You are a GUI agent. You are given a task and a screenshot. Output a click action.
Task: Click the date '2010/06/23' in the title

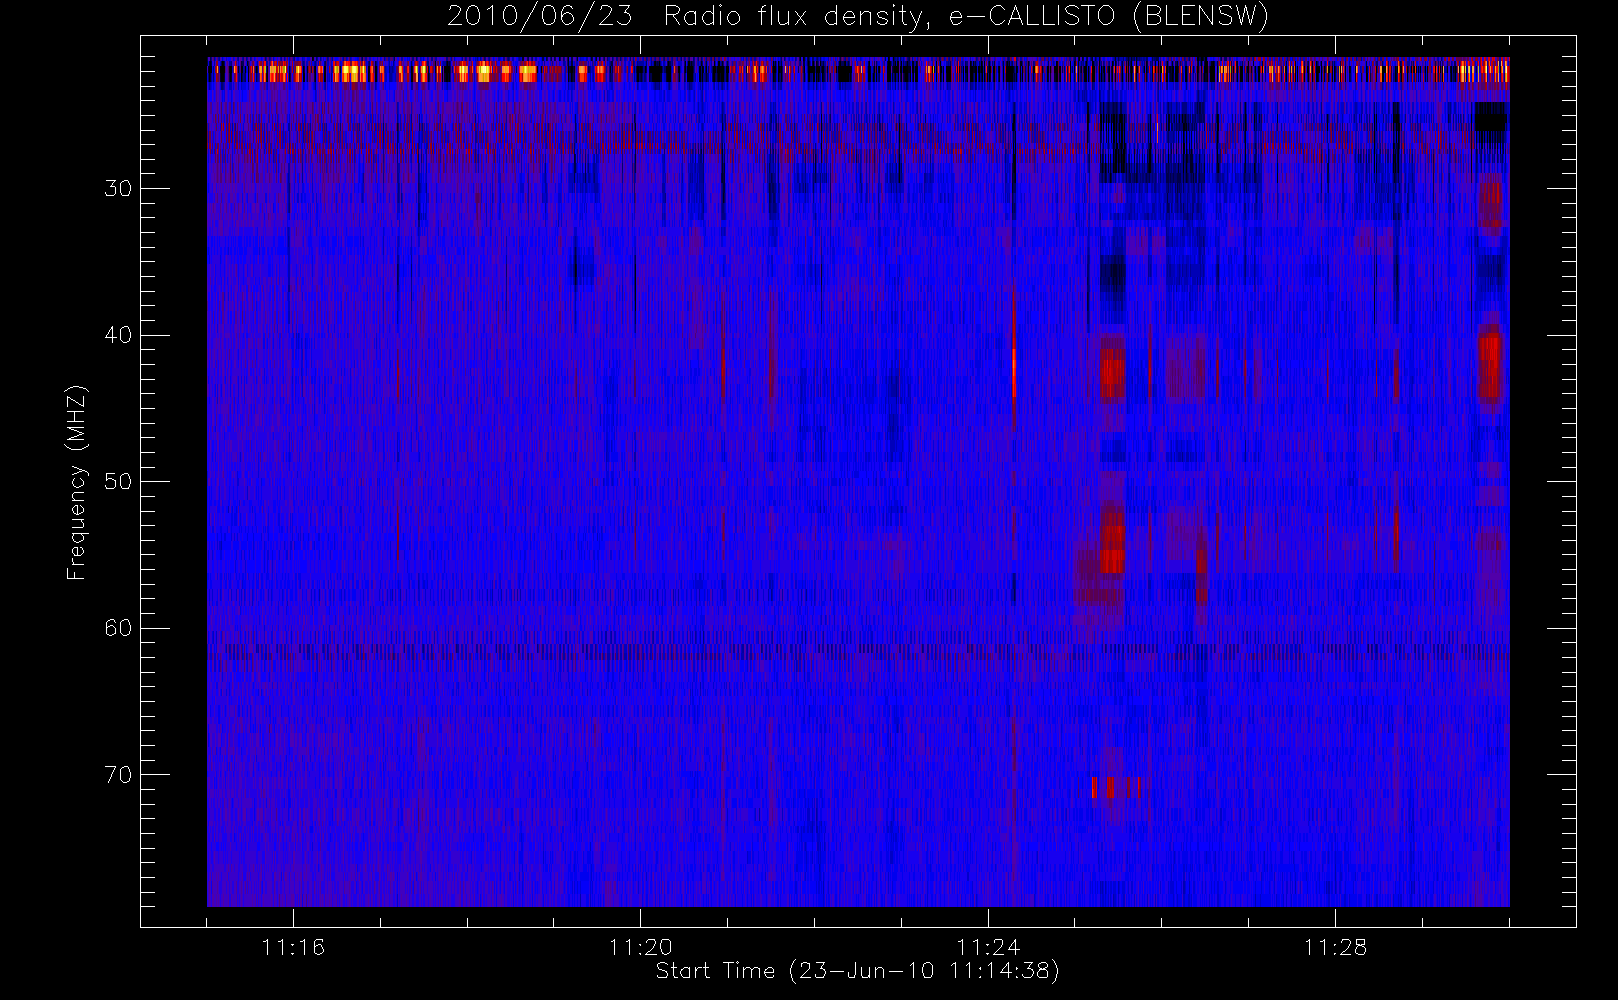pos(540,17)
